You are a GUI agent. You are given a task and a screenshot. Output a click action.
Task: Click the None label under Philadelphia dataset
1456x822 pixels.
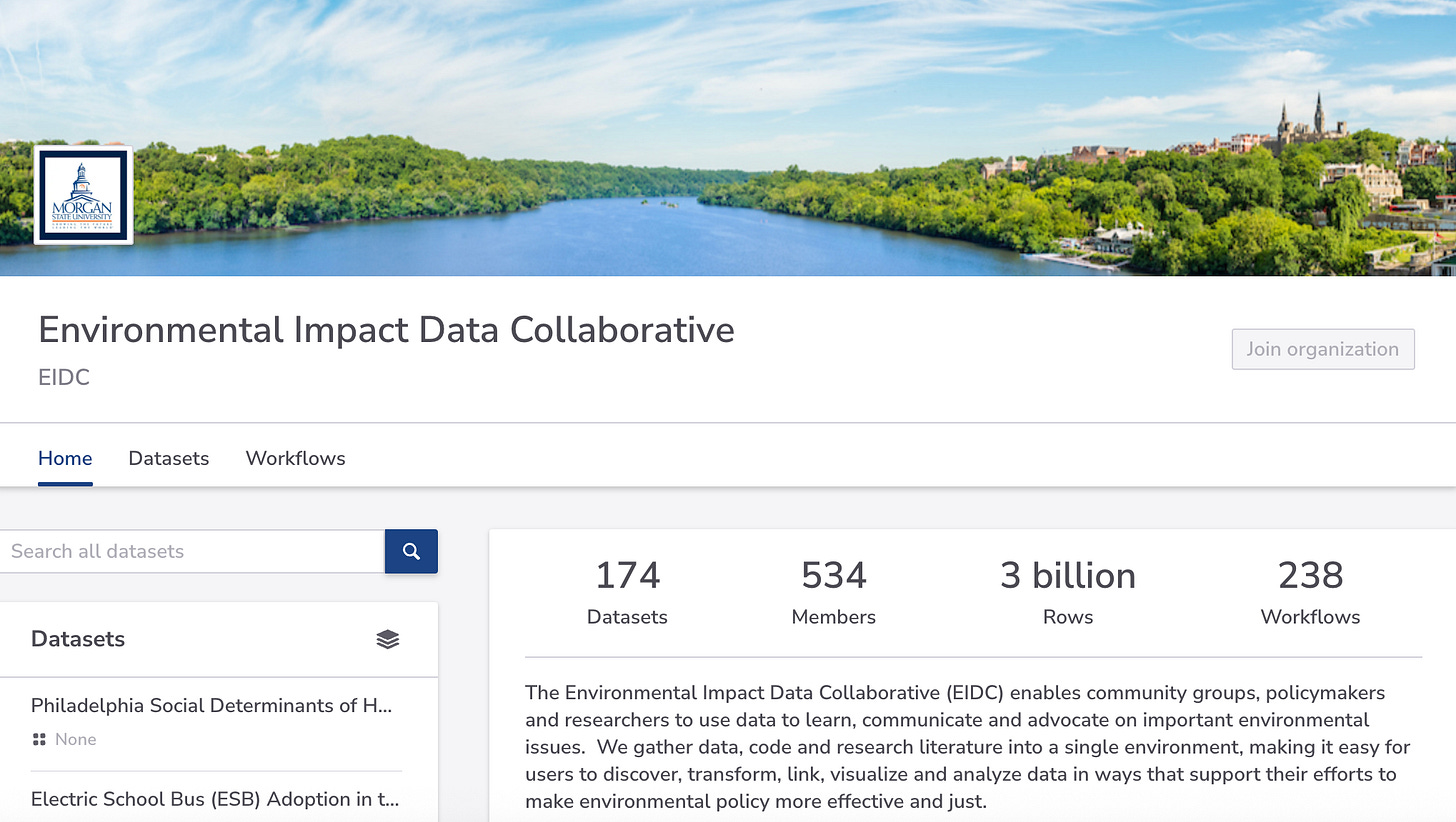coord(76,739)
